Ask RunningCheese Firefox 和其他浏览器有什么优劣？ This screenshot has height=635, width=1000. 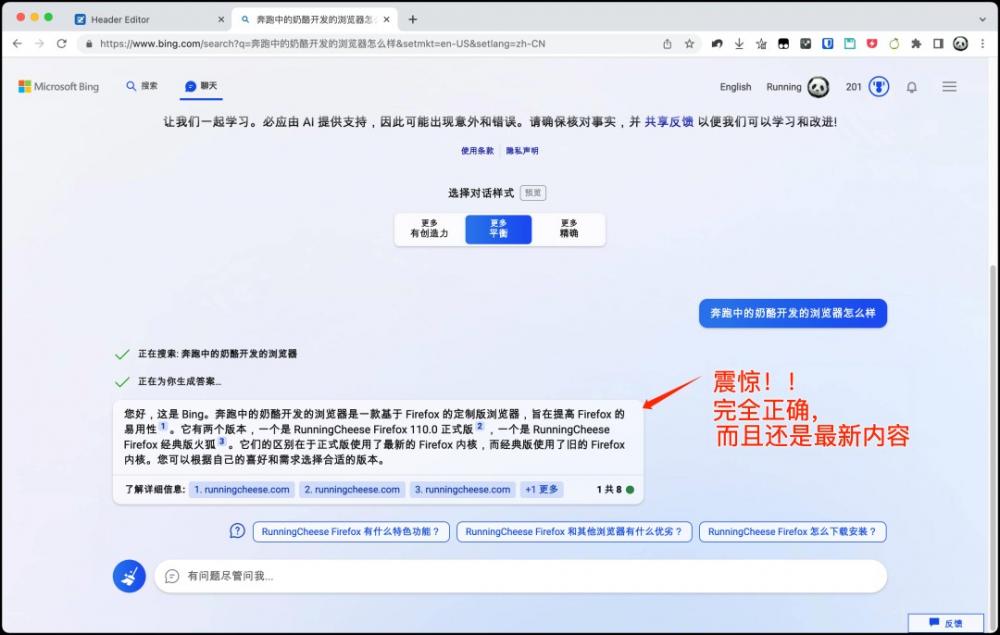pyautogui.click(x=574, y=532)
